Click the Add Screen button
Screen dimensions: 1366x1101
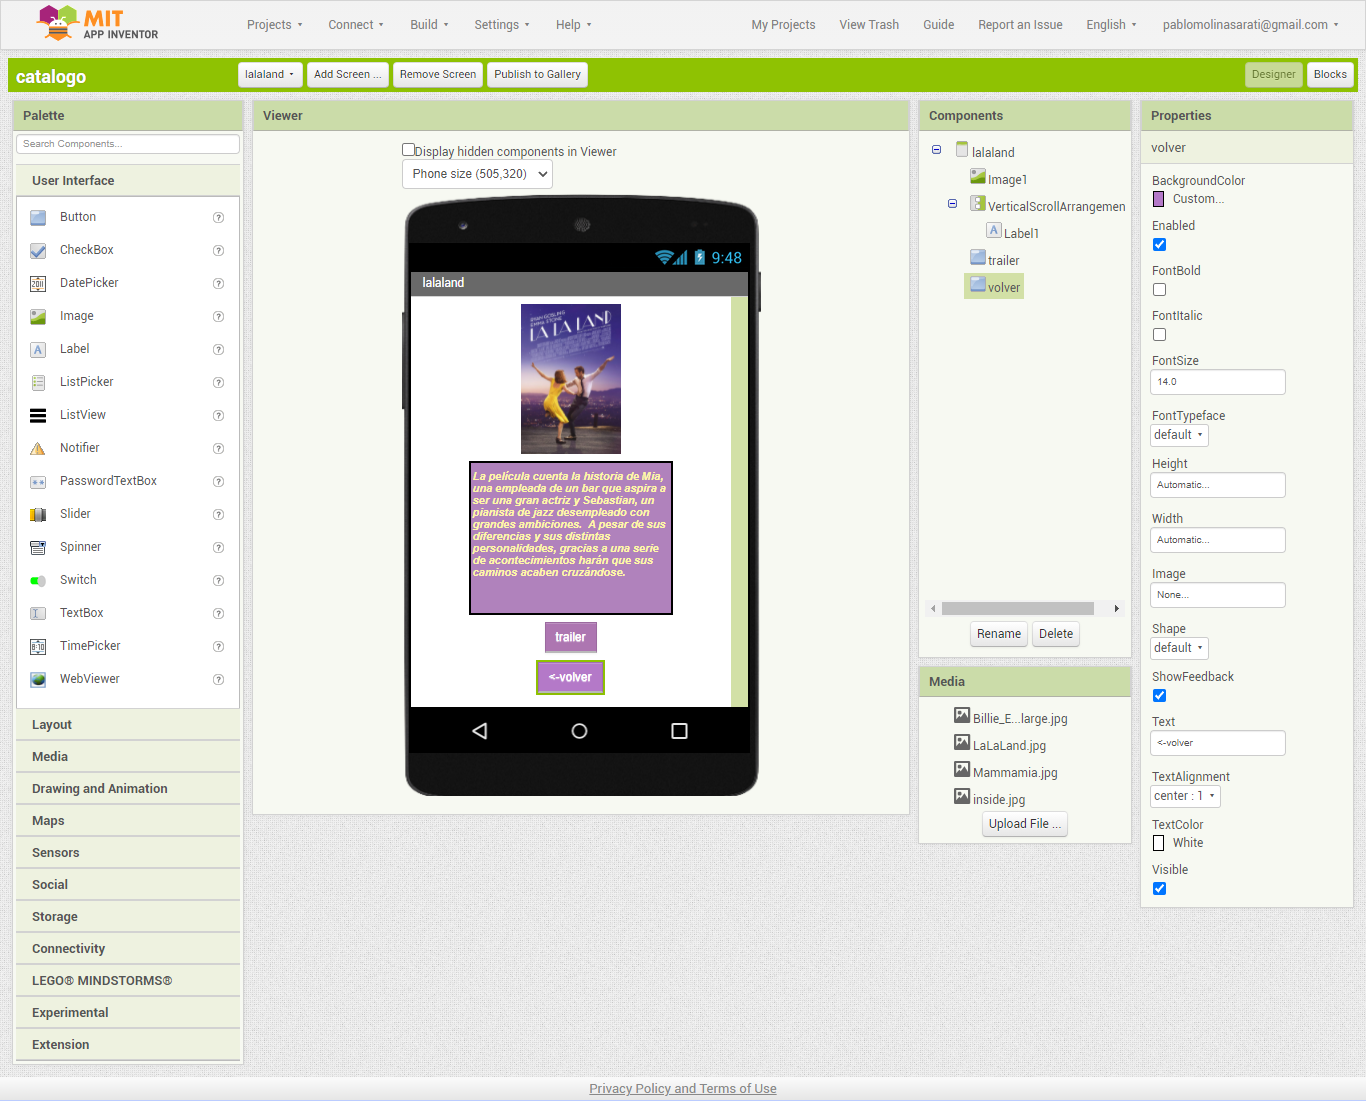pos(347,74)
